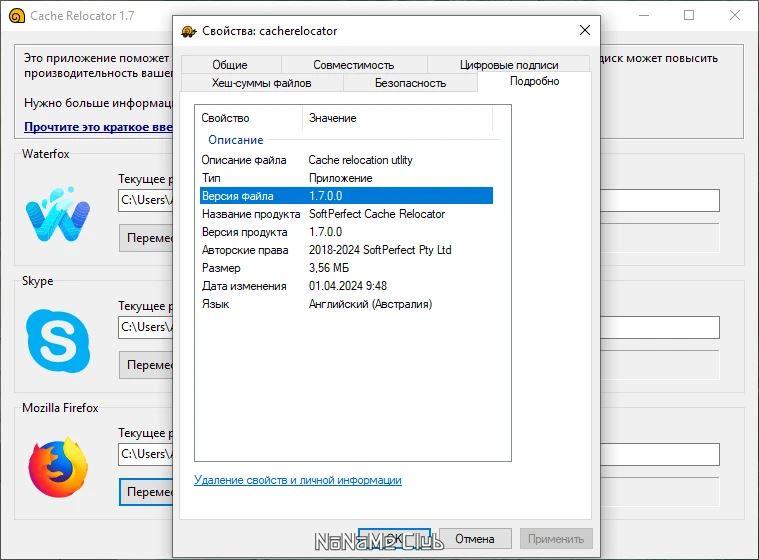
Task: Open the Цифровые подписи tab
Action: (x=509, y=64)
